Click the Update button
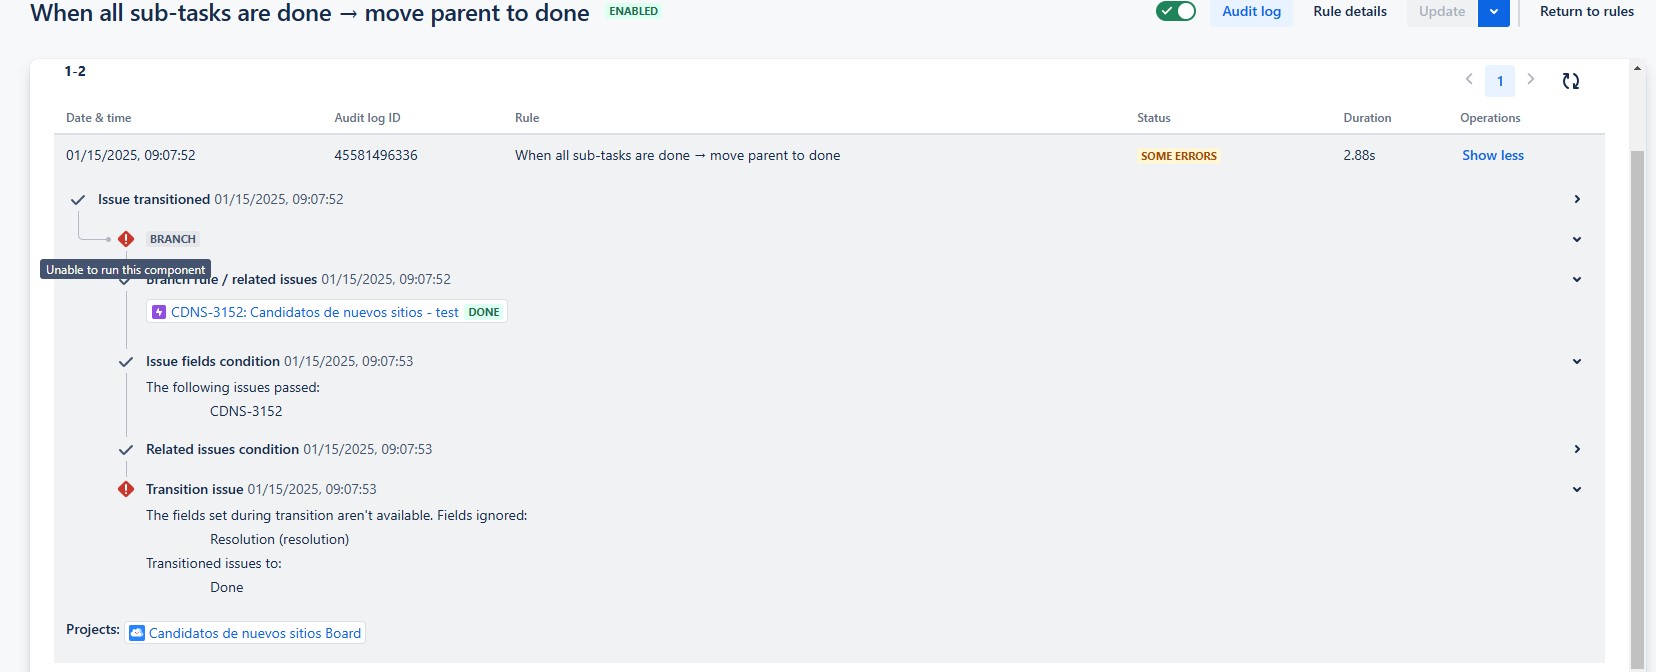1656x672 pixels. click(1442, 12)
